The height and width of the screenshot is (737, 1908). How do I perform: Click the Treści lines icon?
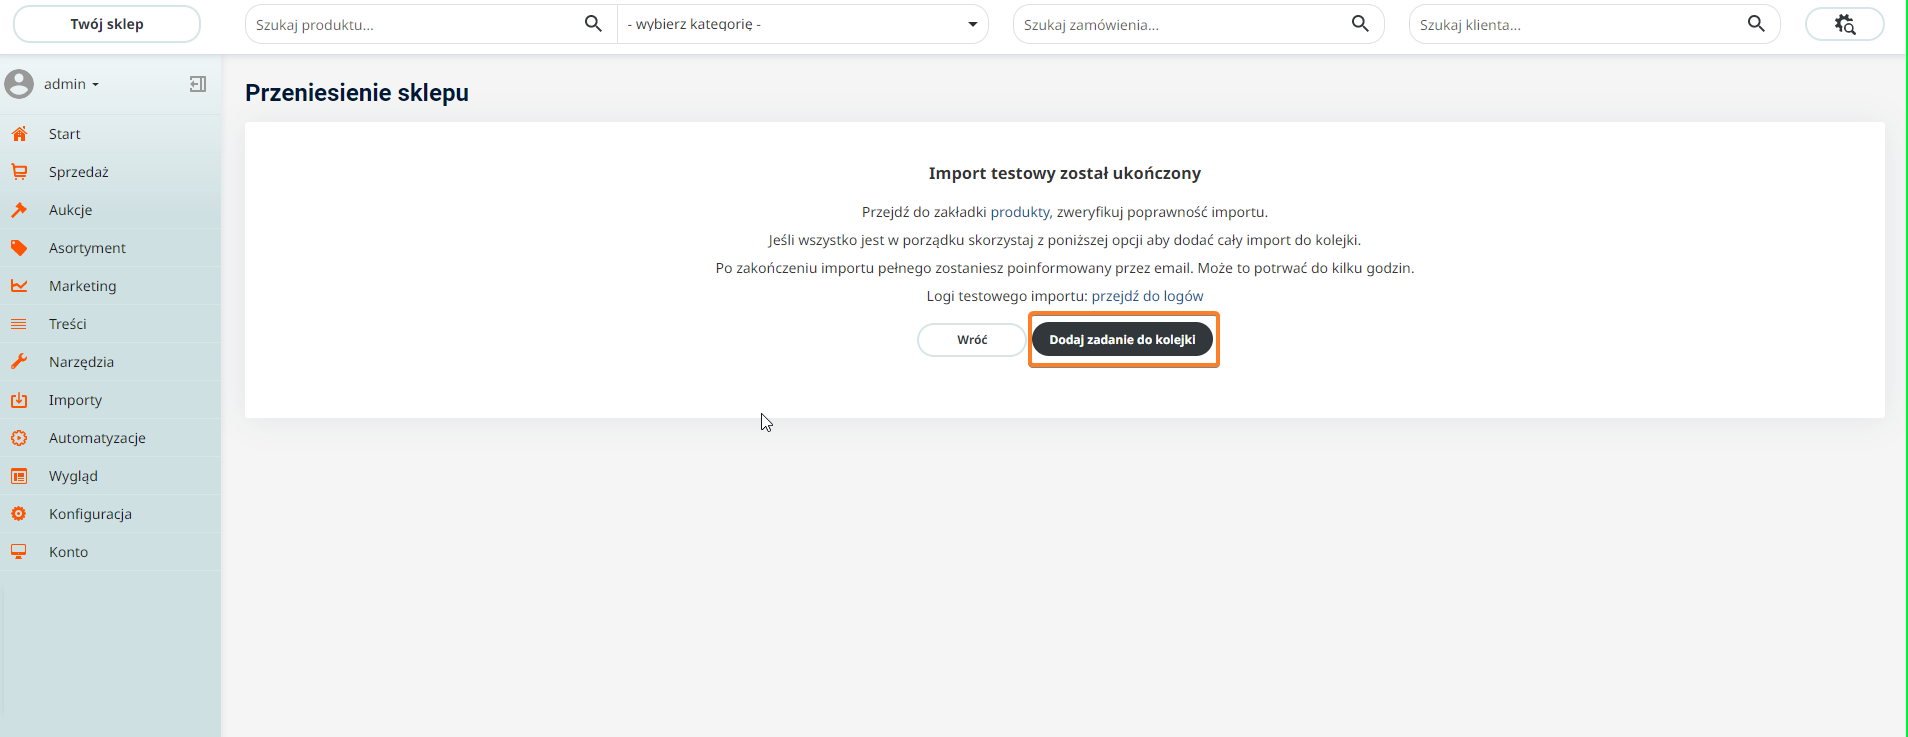(x=19, y=324)
